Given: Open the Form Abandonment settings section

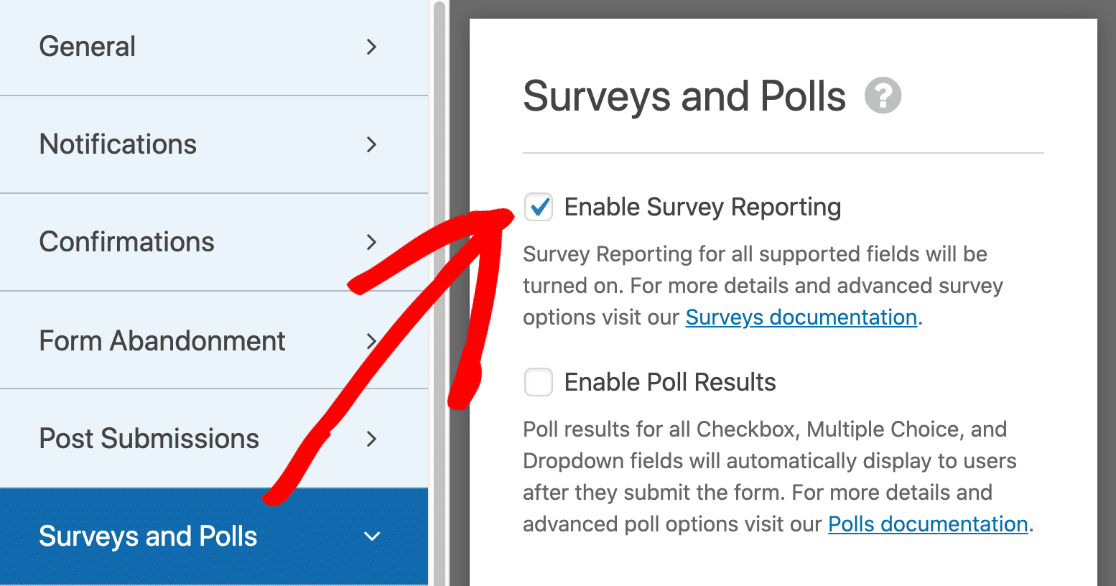Looking at the screenshot, I should pyautogui.click(x=214, y=340).
